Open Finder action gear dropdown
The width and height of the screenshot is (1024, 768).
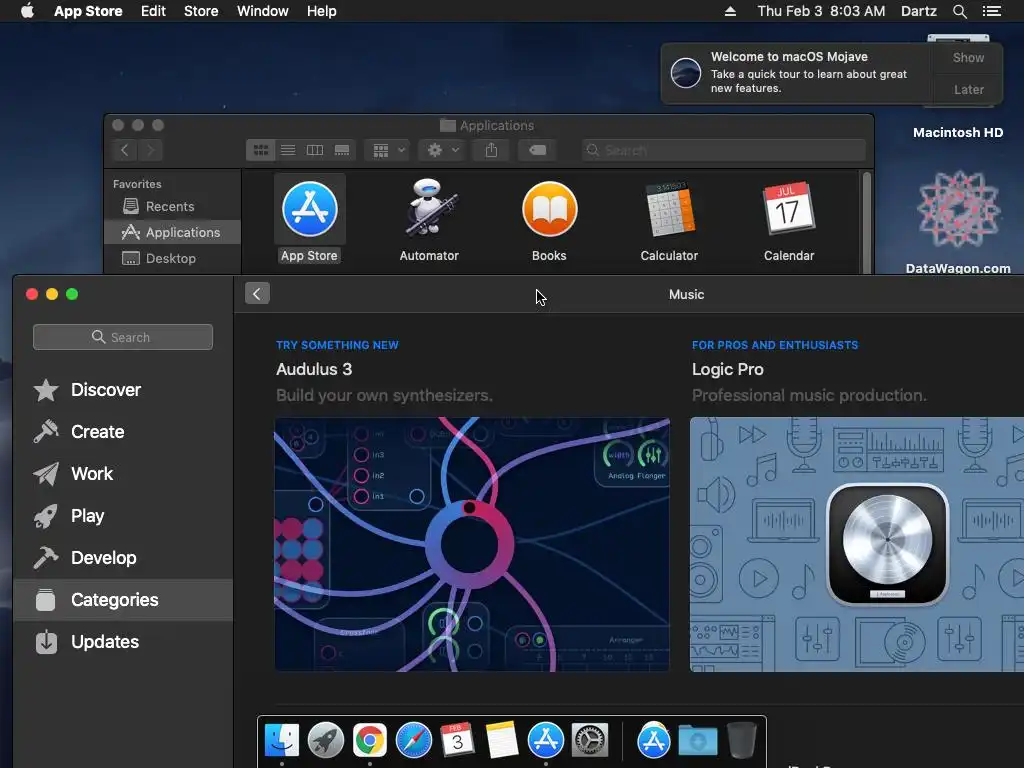click(x=443, y=150)
